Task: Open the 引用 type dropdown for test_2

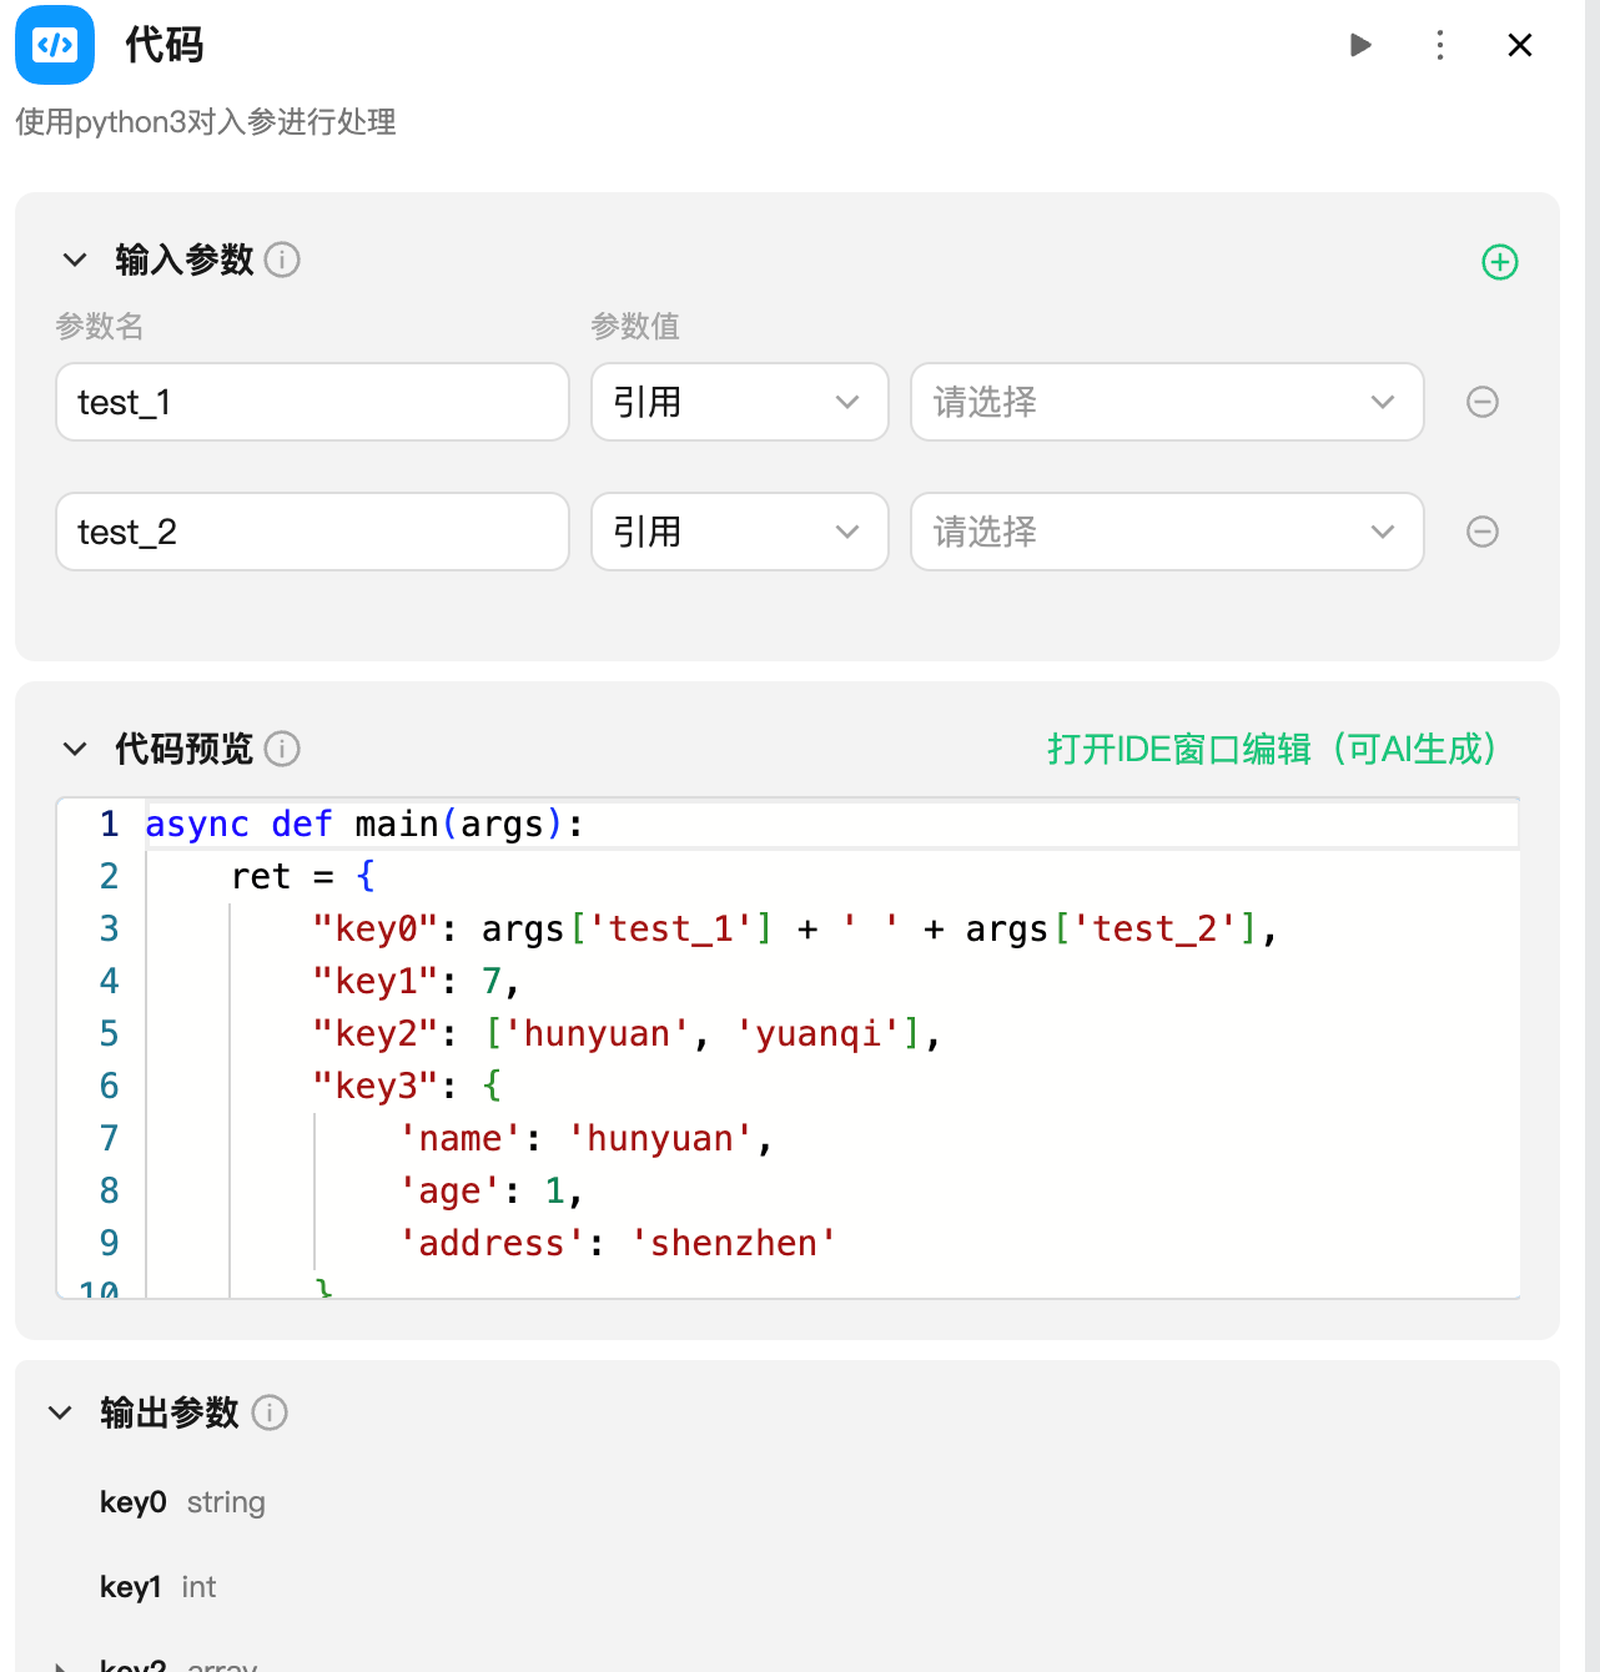Action: [x=739, y=531]
